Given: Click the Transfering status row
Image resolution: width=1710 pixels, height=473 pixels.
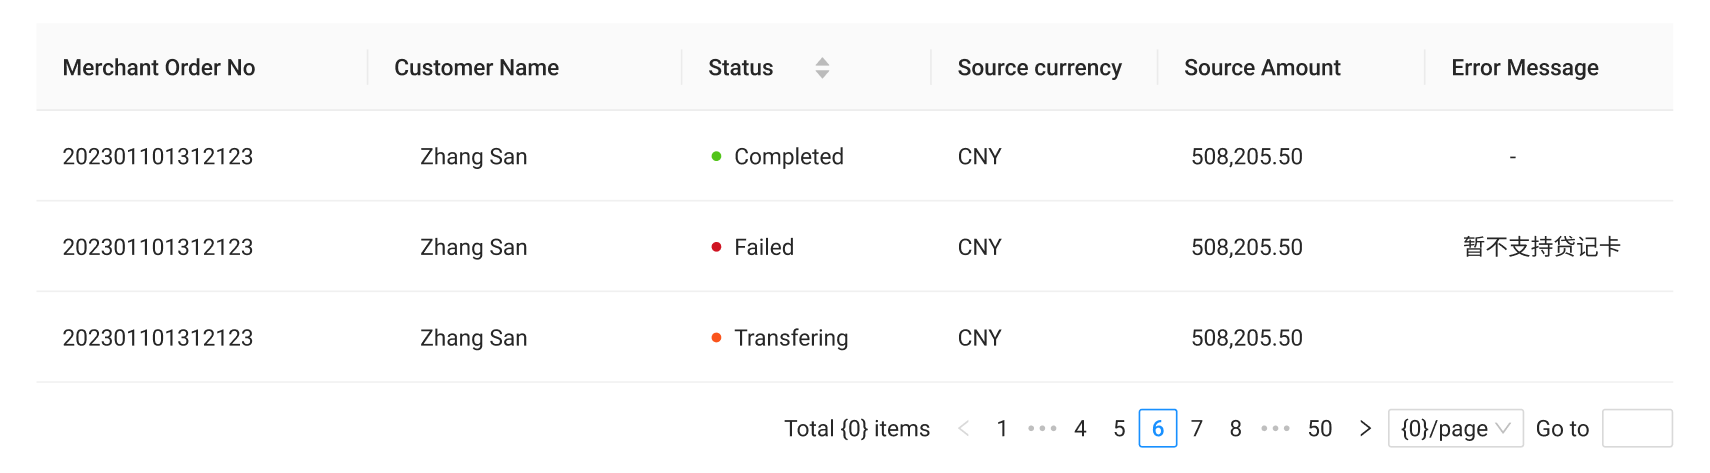Looking at the screenshot, I should (790, 338).
